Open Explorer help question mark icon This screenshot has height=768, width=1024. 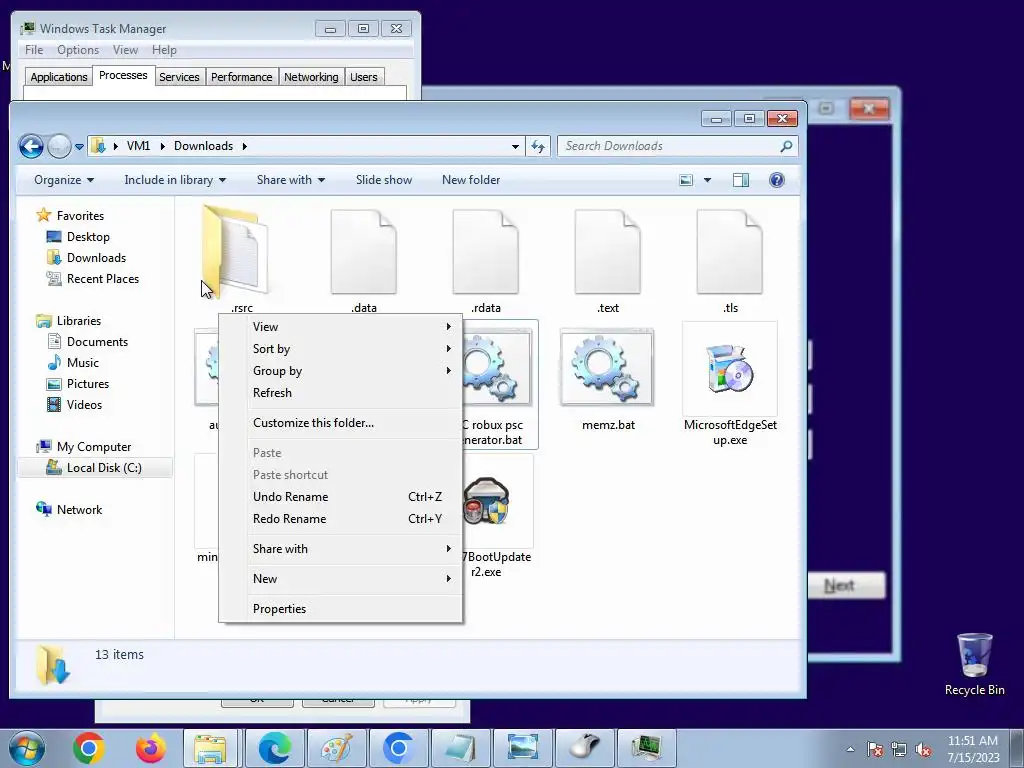click(776, 180)
